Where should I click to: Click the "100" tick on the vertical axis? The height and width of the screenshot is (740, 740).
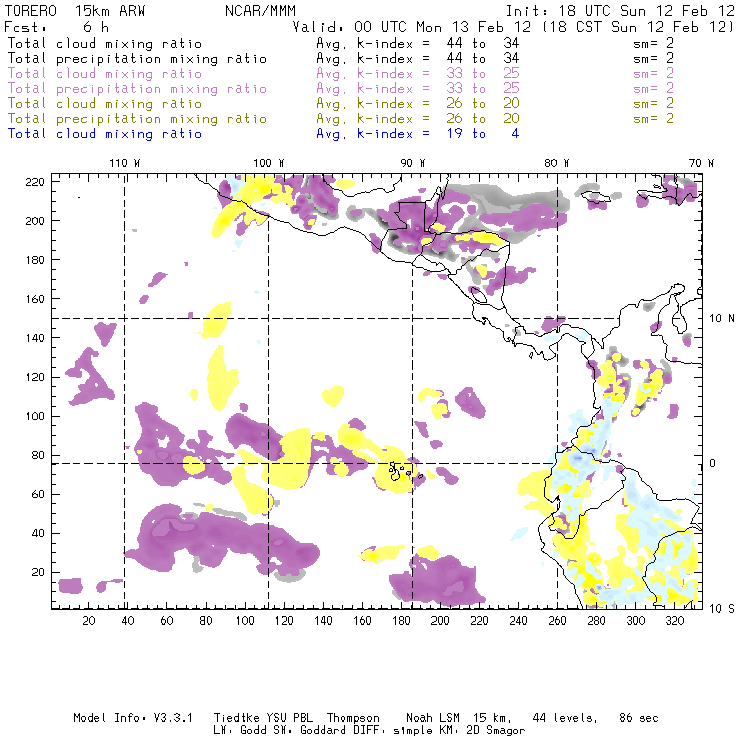click(x=34, y=416)
